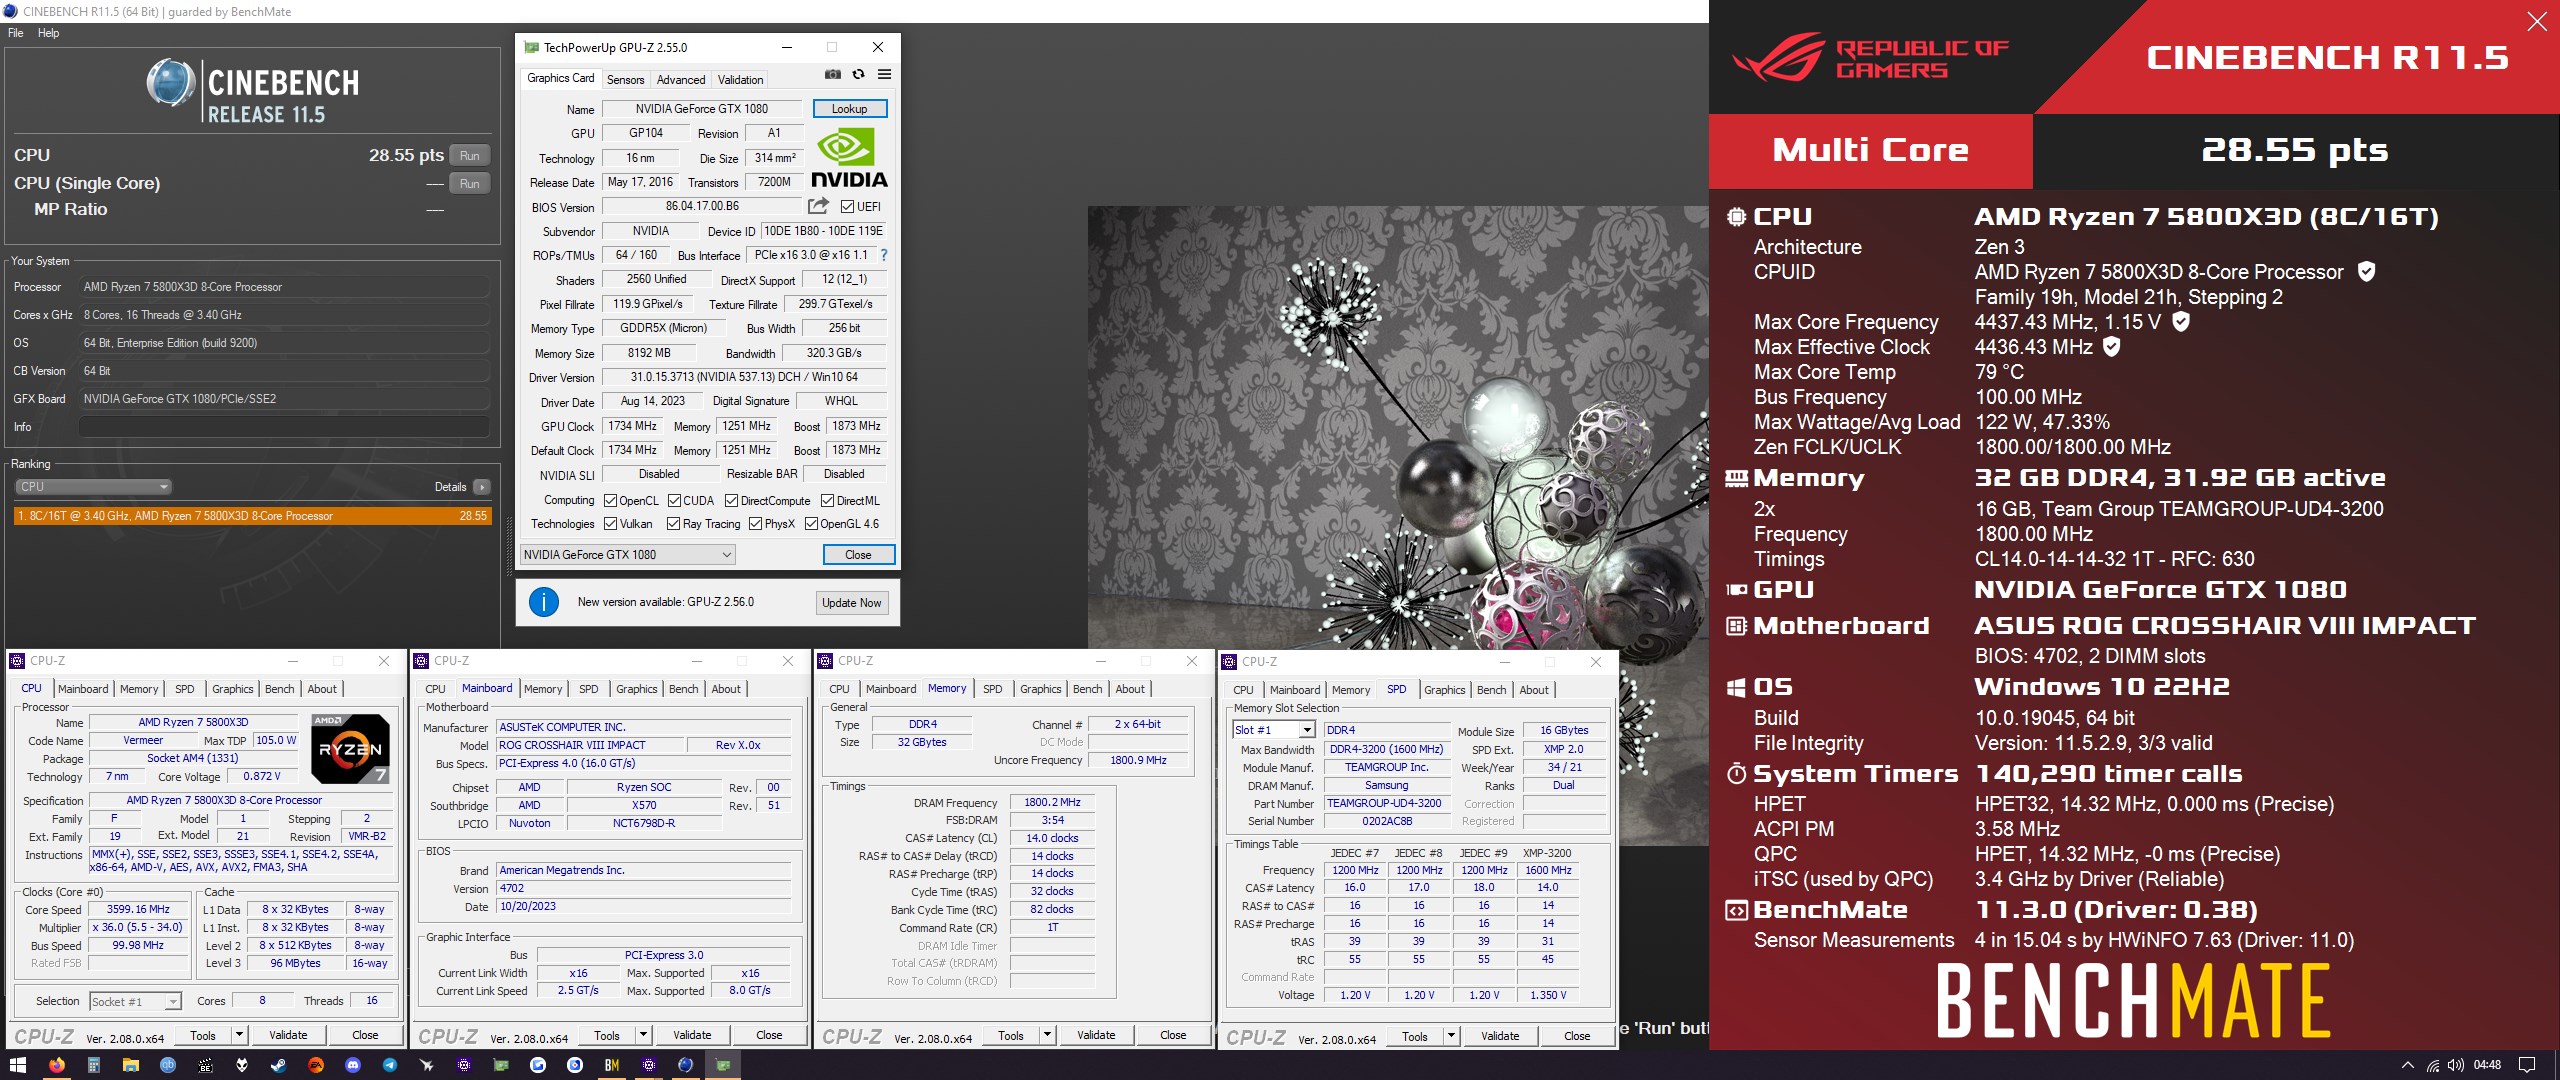Switch to the GPU-Z Sensors tab
This screenshot has height=1080, width=2560.
[x=625, y=80]
